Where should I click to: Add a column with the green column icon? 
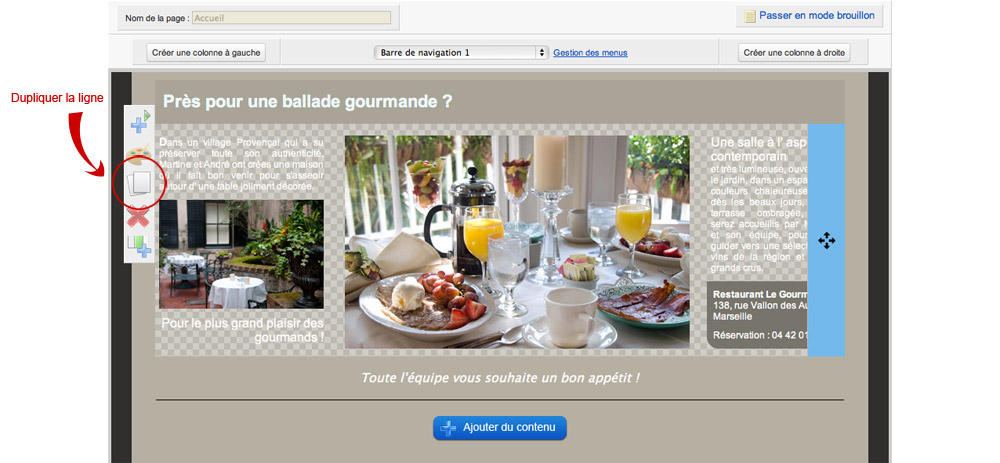point(139,247)
